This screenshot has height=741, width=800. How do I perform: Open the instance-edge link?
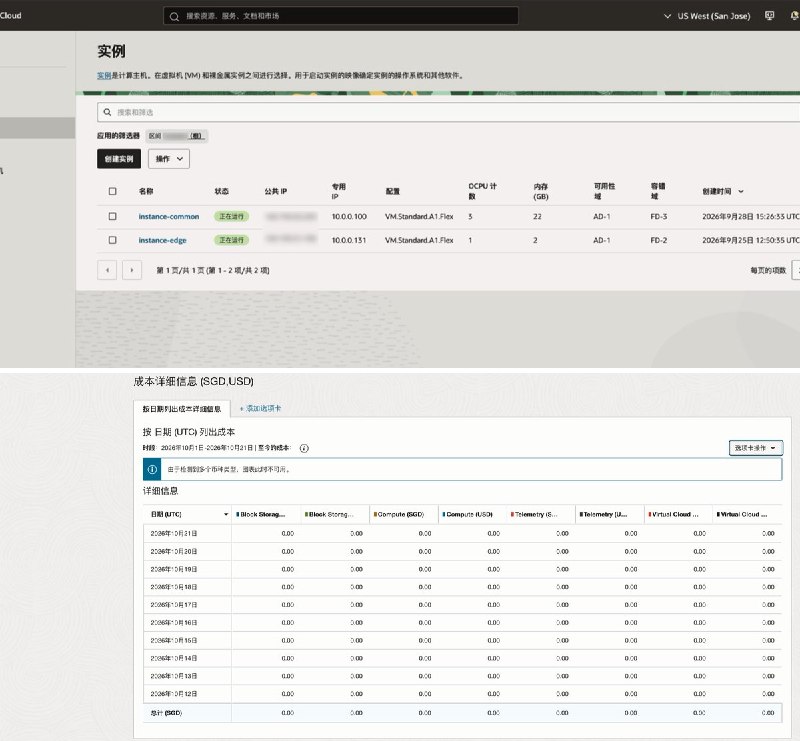coord(163,240)
